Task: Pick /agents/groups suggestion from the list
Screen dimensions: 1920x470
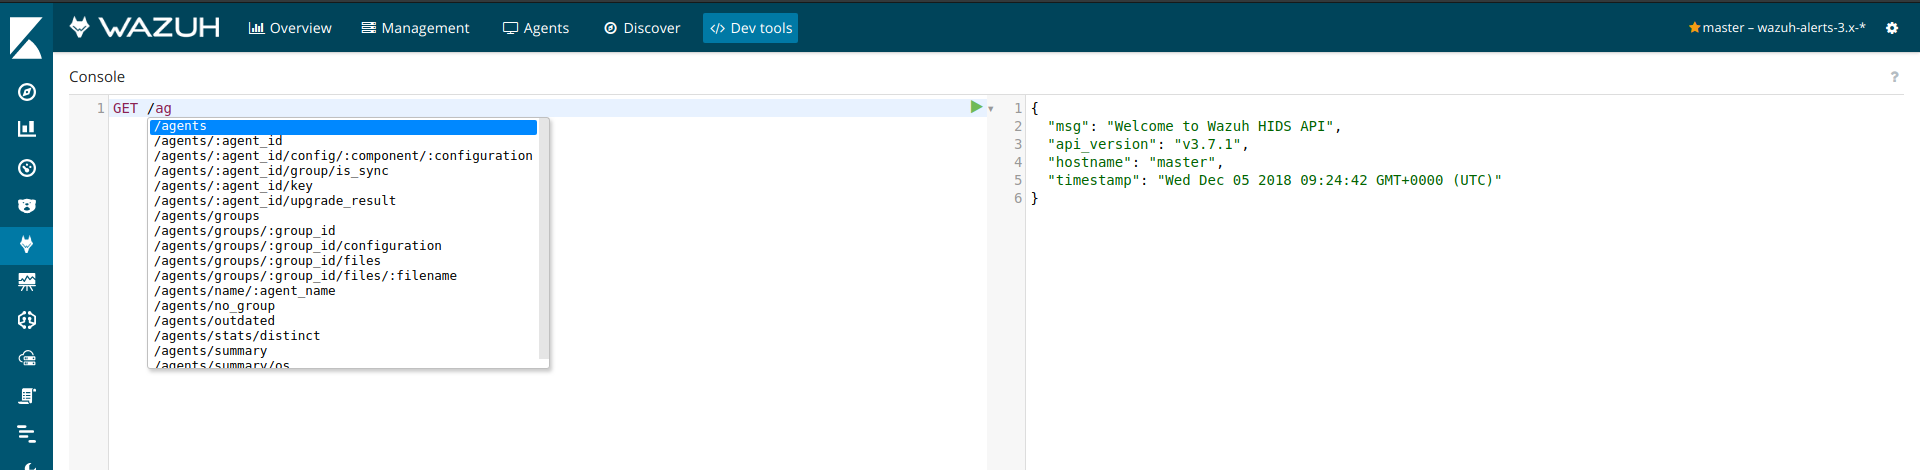Action: click(x=207, y=216)
